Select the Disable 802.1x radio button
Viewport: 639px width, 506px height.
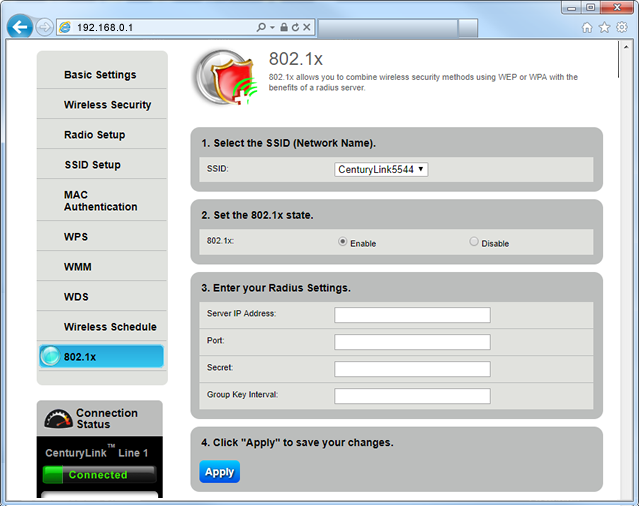click(474, 242)
